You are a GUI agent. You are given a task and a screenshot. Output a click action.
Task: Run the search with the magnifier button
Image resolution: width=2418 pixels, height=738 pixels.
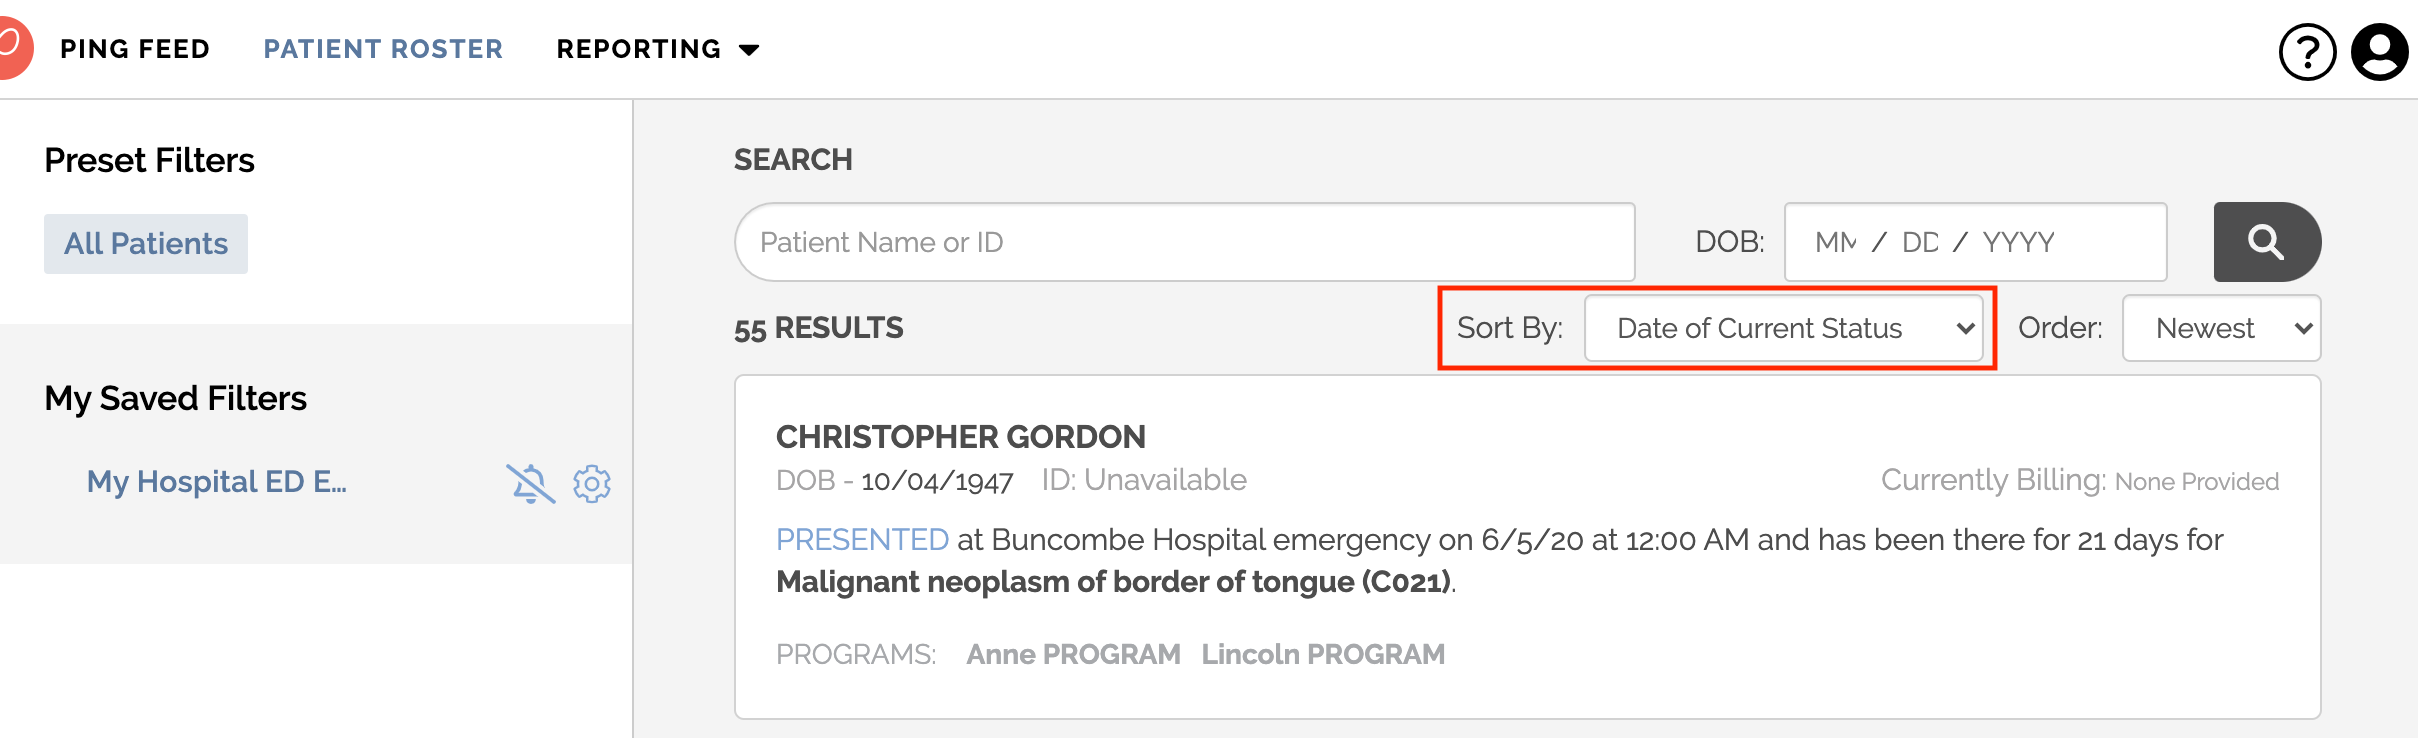point(2266,241)
